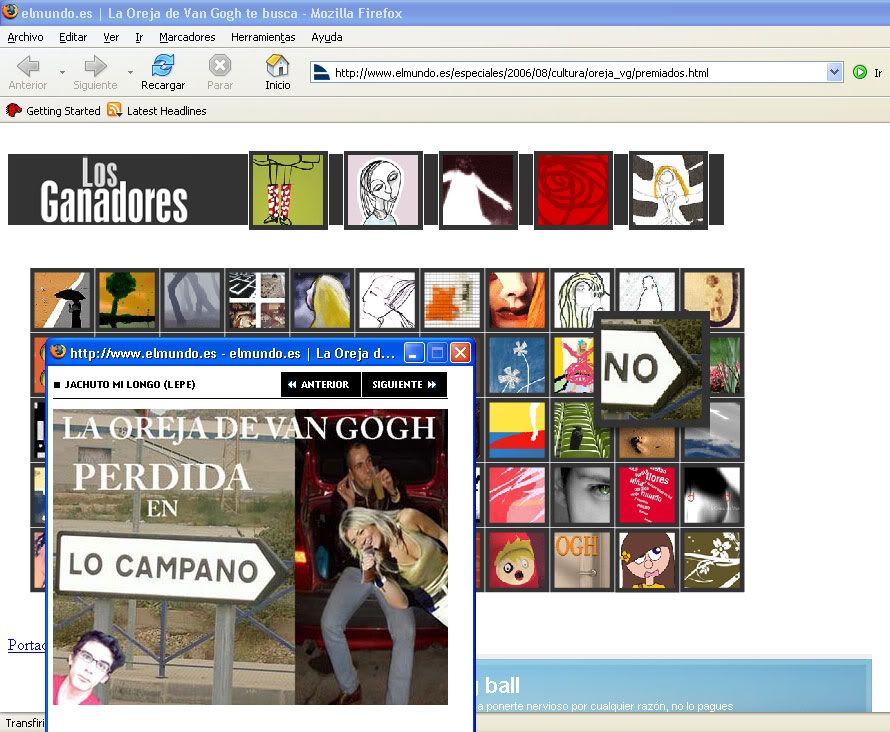Viewport: 890px width, 732px height.
Task: Open the Ver menu
Action: [111, 37]
